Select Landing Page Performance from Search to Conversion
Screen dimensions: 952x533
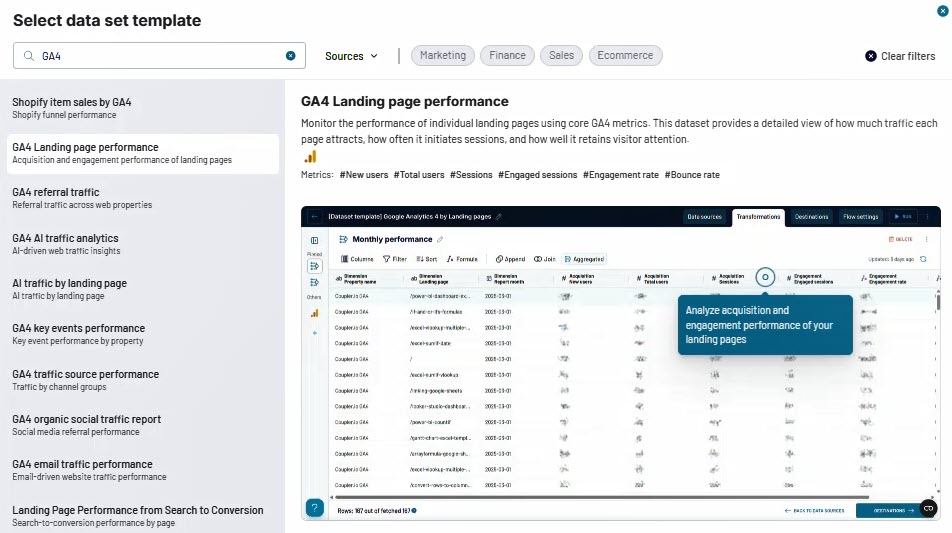[x=143, y=516]
